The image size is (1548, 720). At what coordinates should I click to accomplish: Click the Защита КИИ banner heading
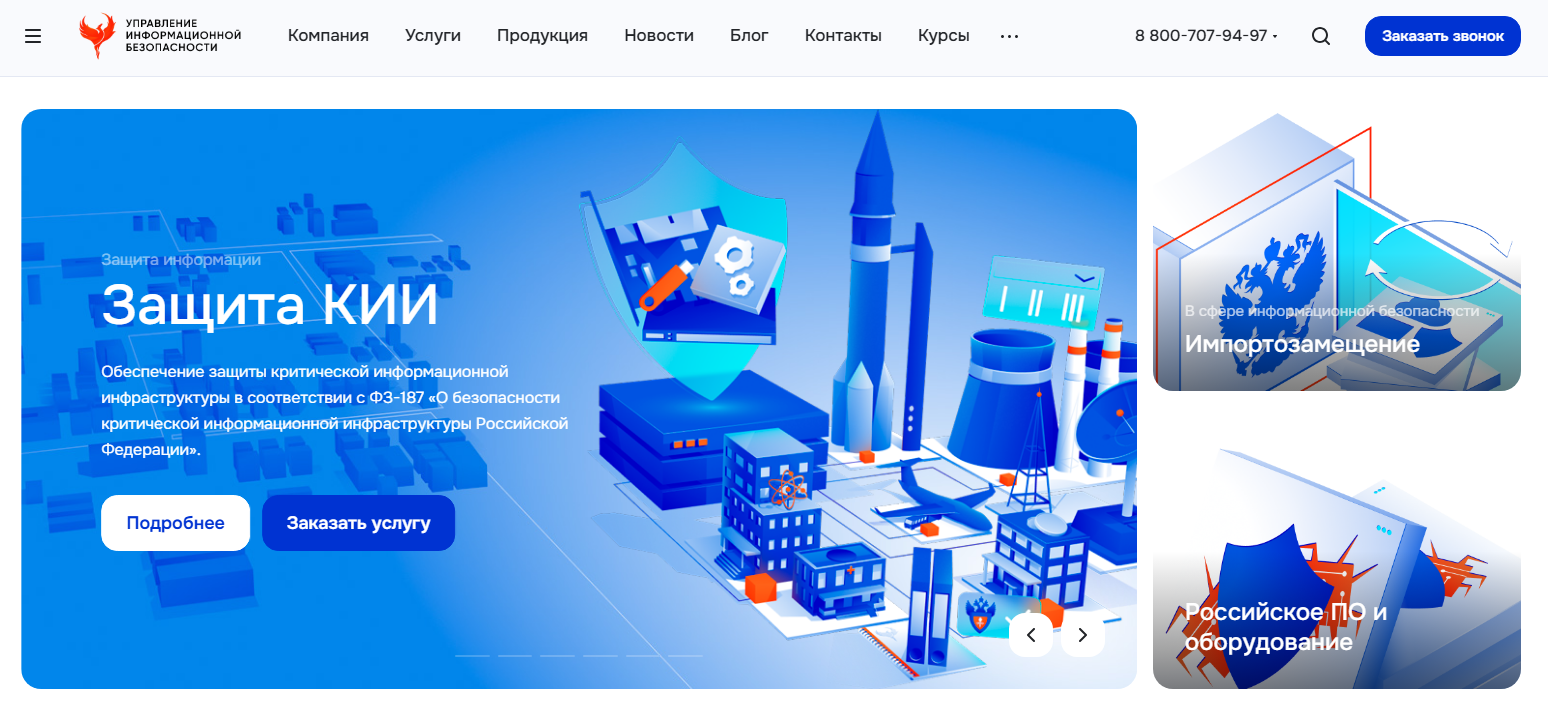[x=270, y=304]
